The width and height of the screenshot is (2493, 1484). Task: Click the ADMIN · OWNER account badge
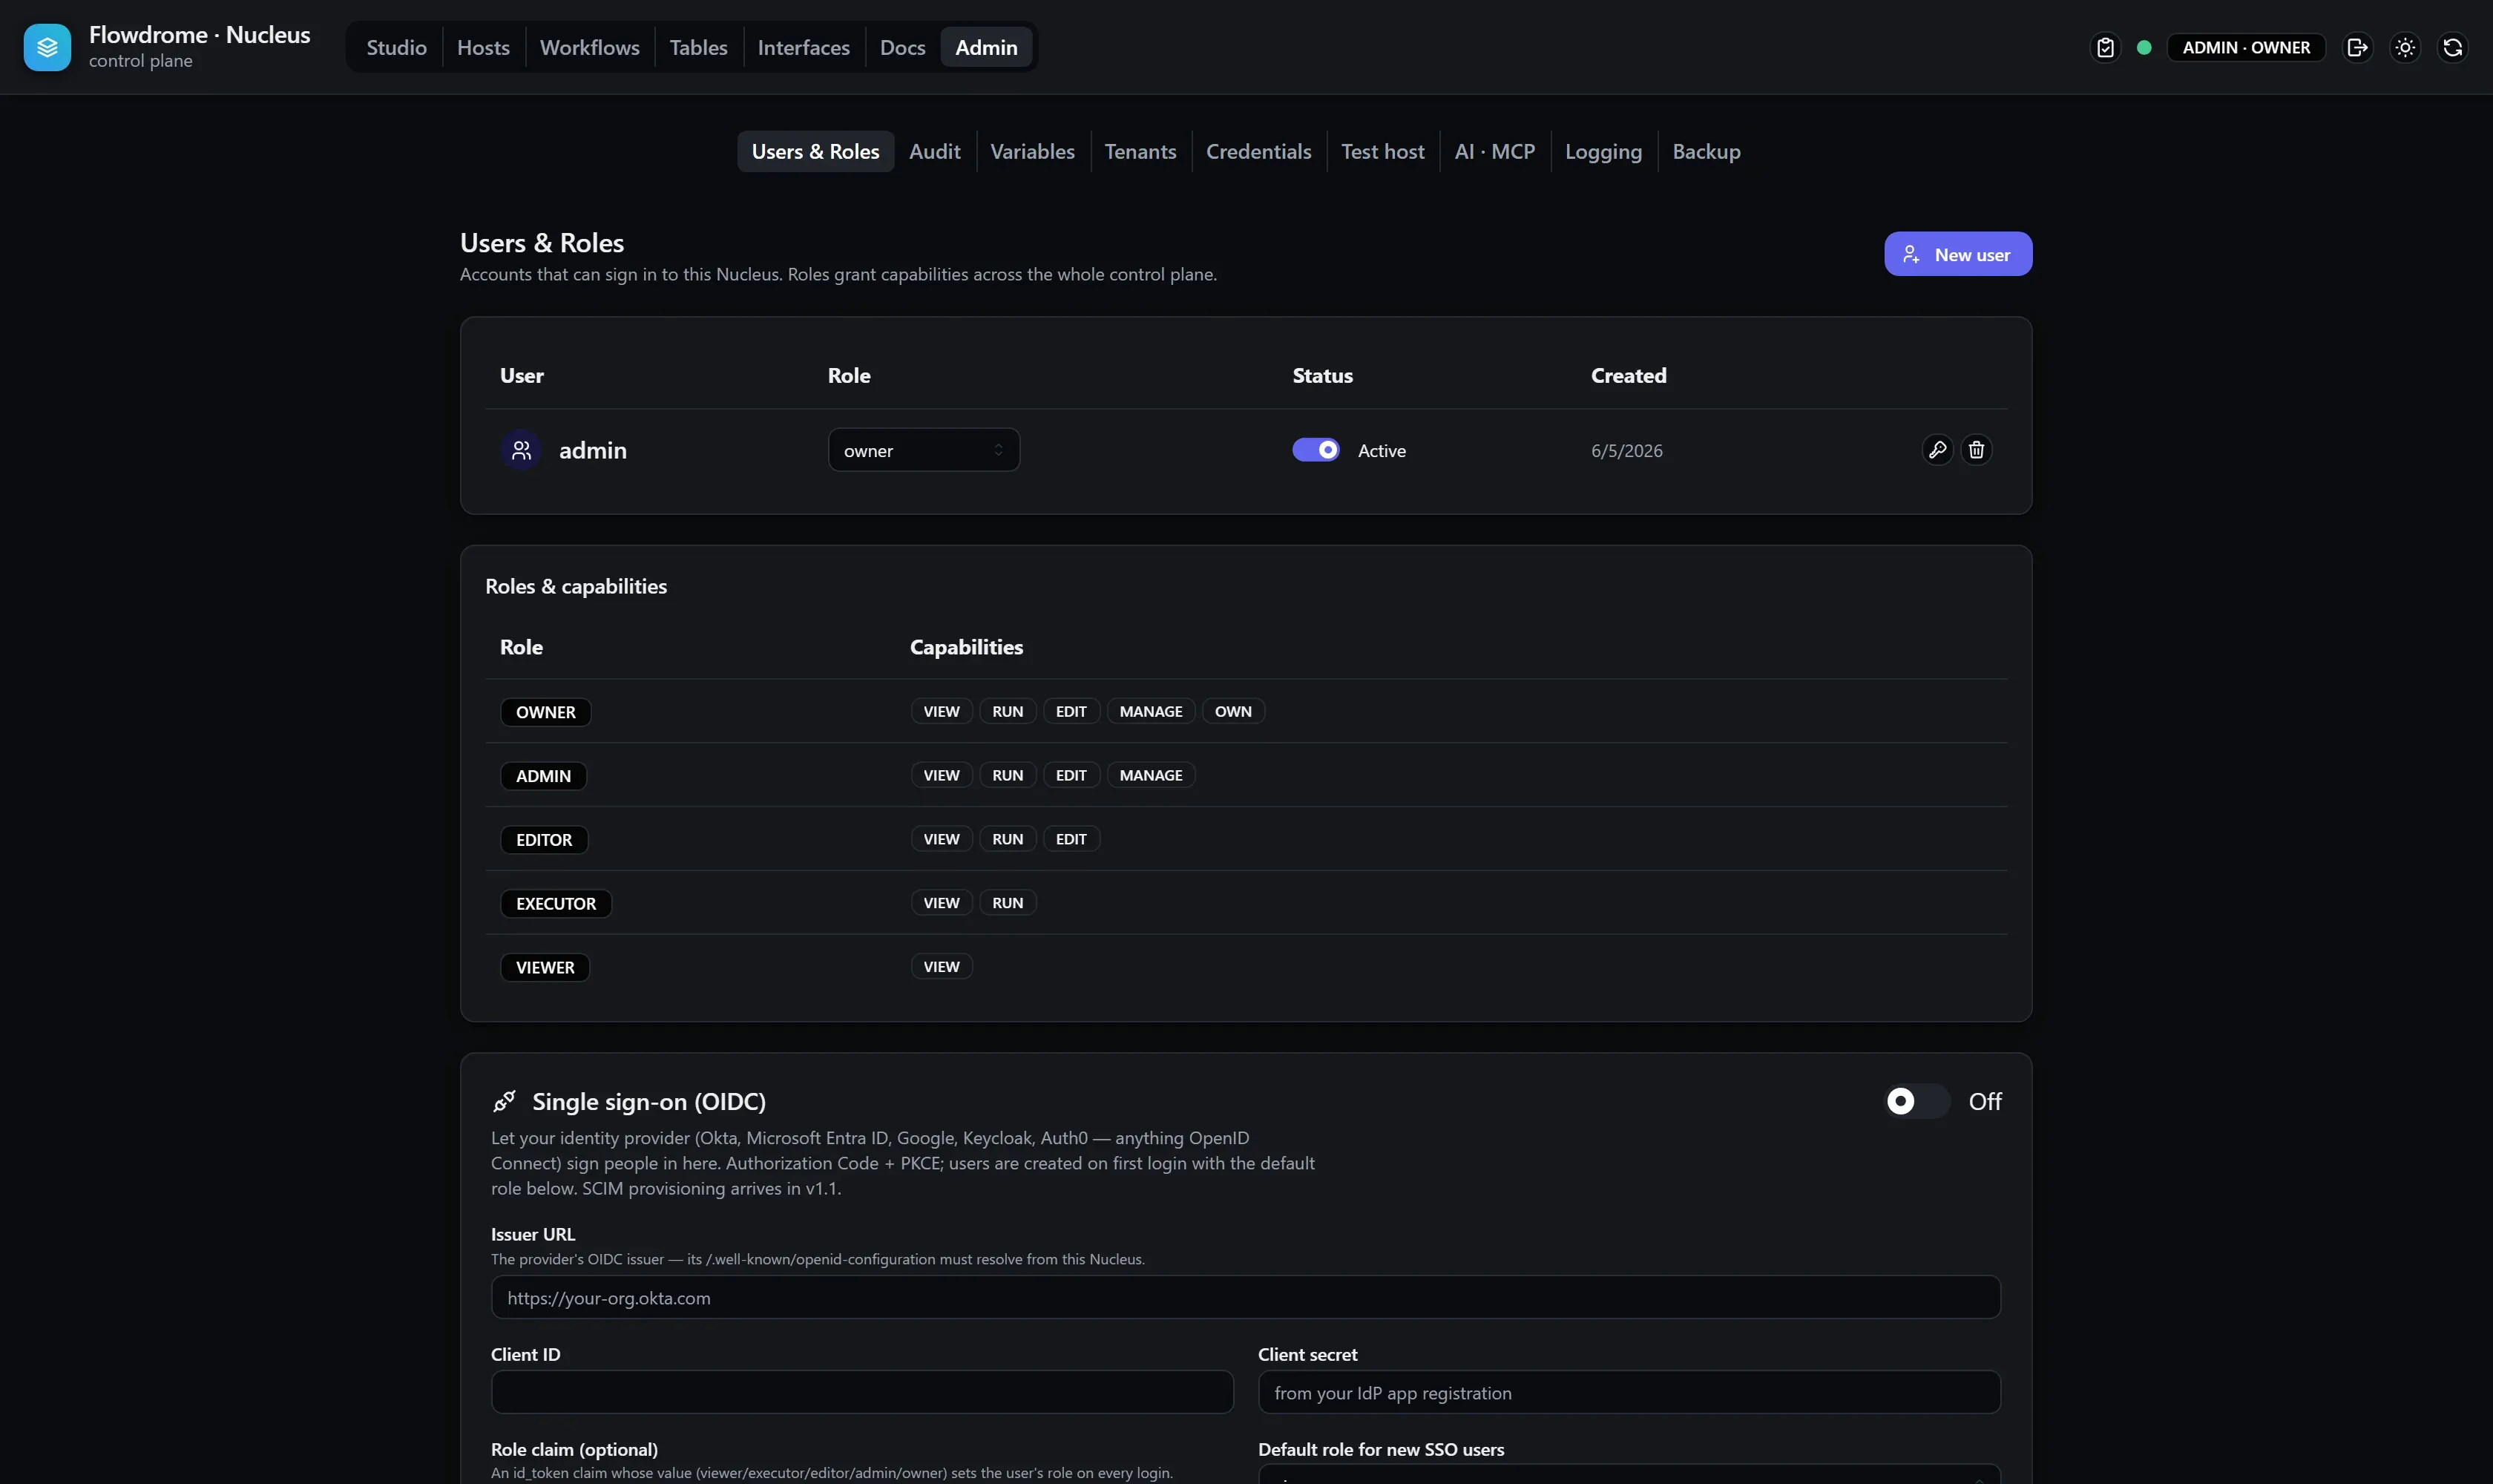pyautogui.click(x=2245, y=47)
